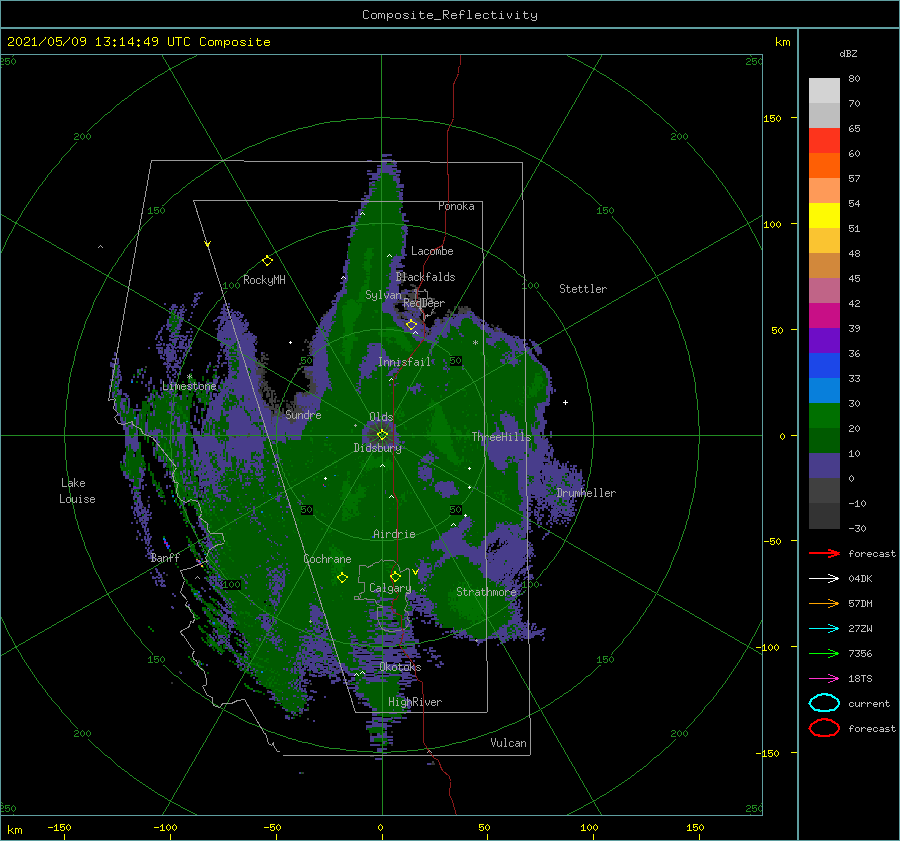Screen dimensions: 900x841
Task: Click the magenta 18TS arrow in the legend
Action: tap(824, 679)
